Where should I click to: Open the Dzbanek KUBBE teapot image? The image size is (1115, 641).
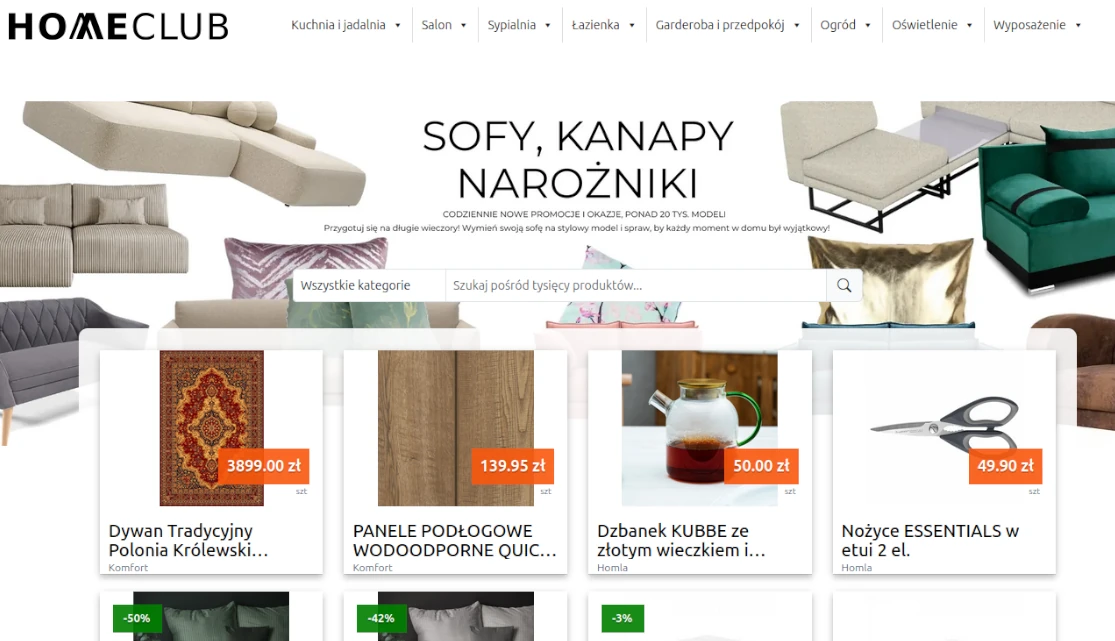tap(700, 428)
